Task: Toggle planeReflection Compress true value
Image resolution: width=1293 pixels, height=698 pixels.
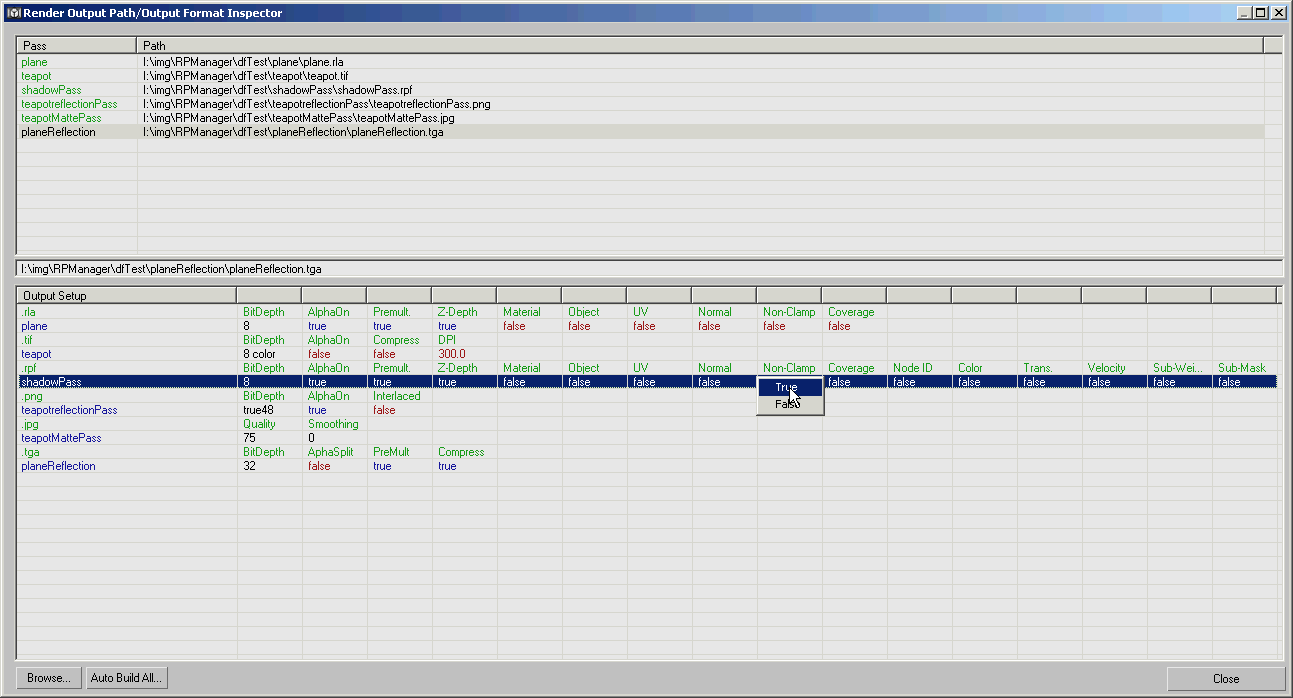Action: pyautogui.click(x=447, y=466)
